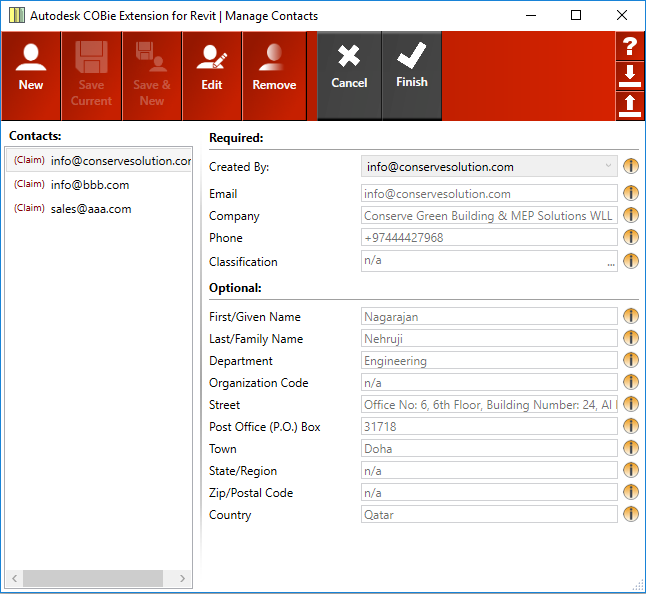Select the sales@aaa.com contact
646x594 pixels.
(x=91, y=209)
